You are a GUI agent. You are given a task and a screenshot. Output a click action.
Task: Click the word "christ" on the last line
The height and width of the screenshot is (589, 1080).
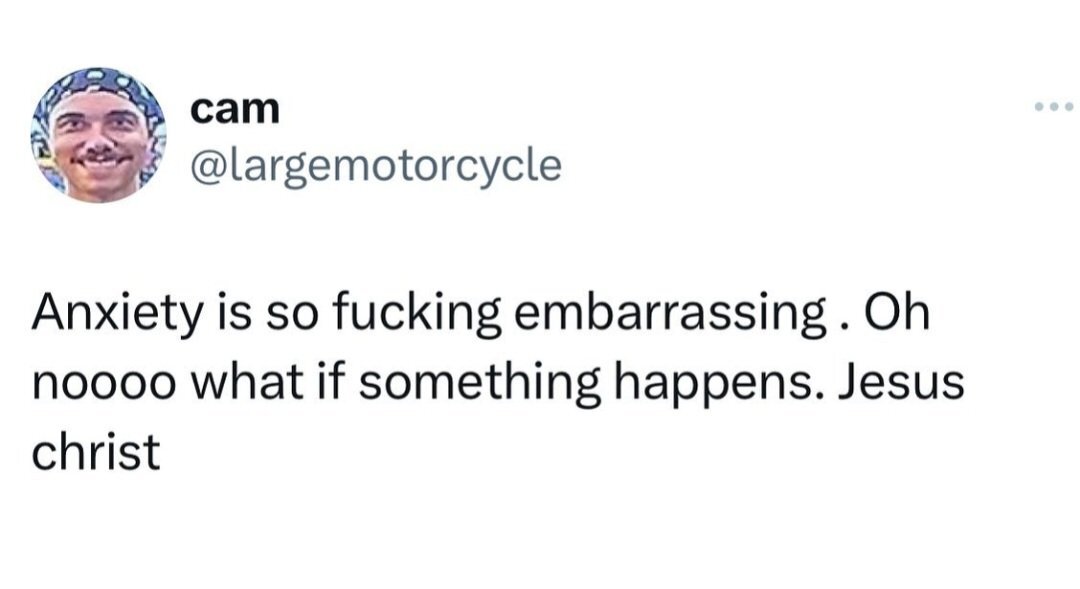pos(95,452)
